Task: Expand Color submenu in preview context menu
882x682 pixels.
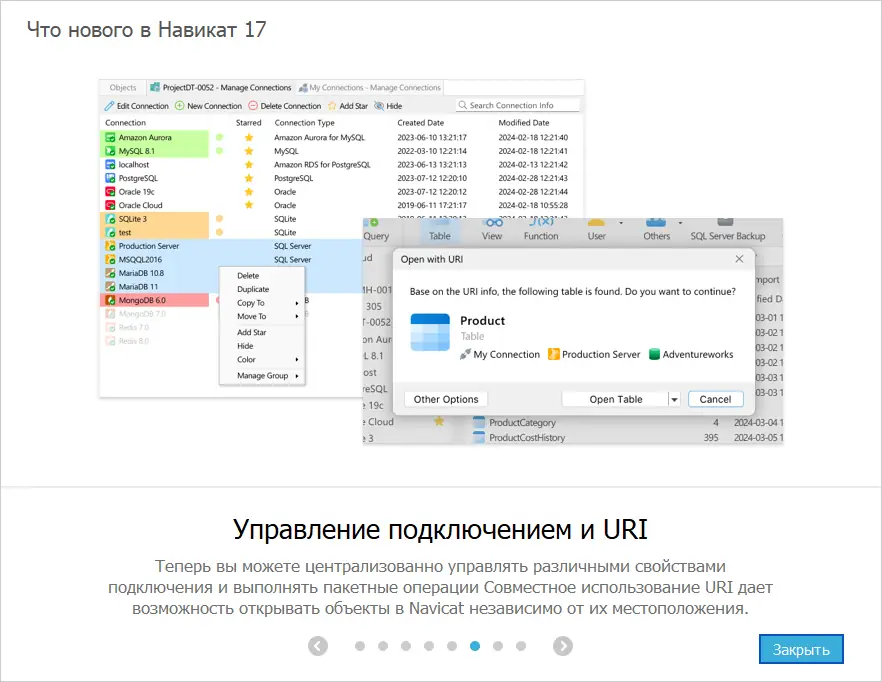Action: pos(262,360)
